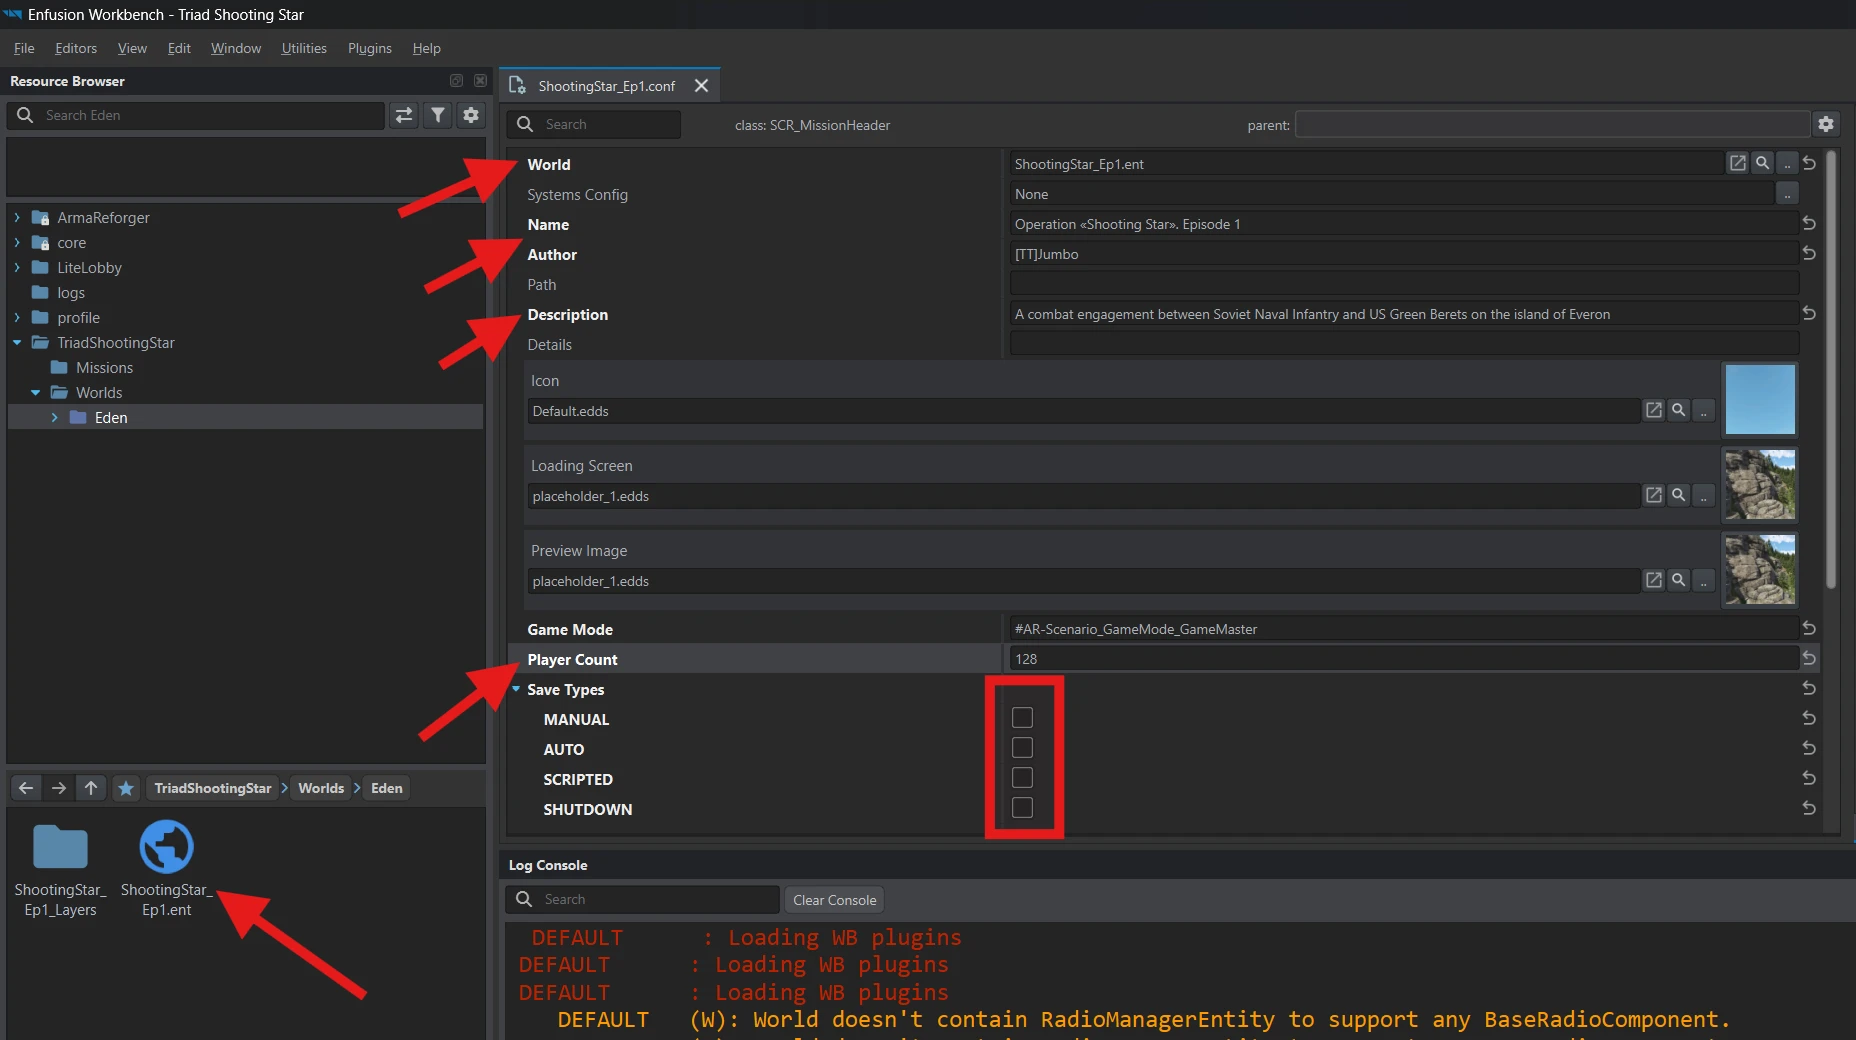Image resolution: width=1856 pixels, height=1040 pixels.
Task: Undock the Resource Browser panel
Action: pos(456,80)
